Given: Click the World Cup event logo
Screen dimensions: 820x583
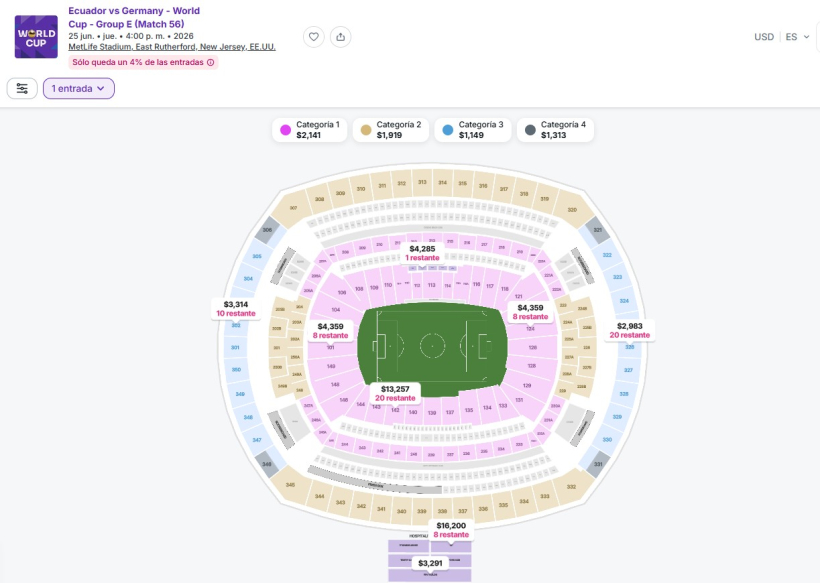Looking at the screenshot, I should pyautogui.click(x=36, y=36).
